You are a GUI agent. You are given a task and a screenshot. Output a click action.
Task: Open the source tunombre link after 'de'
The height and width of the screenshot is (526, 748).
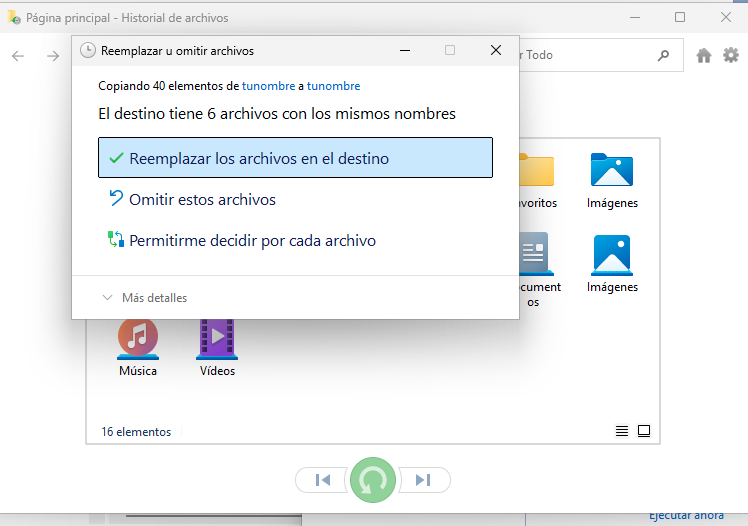(x=269, y=86)
